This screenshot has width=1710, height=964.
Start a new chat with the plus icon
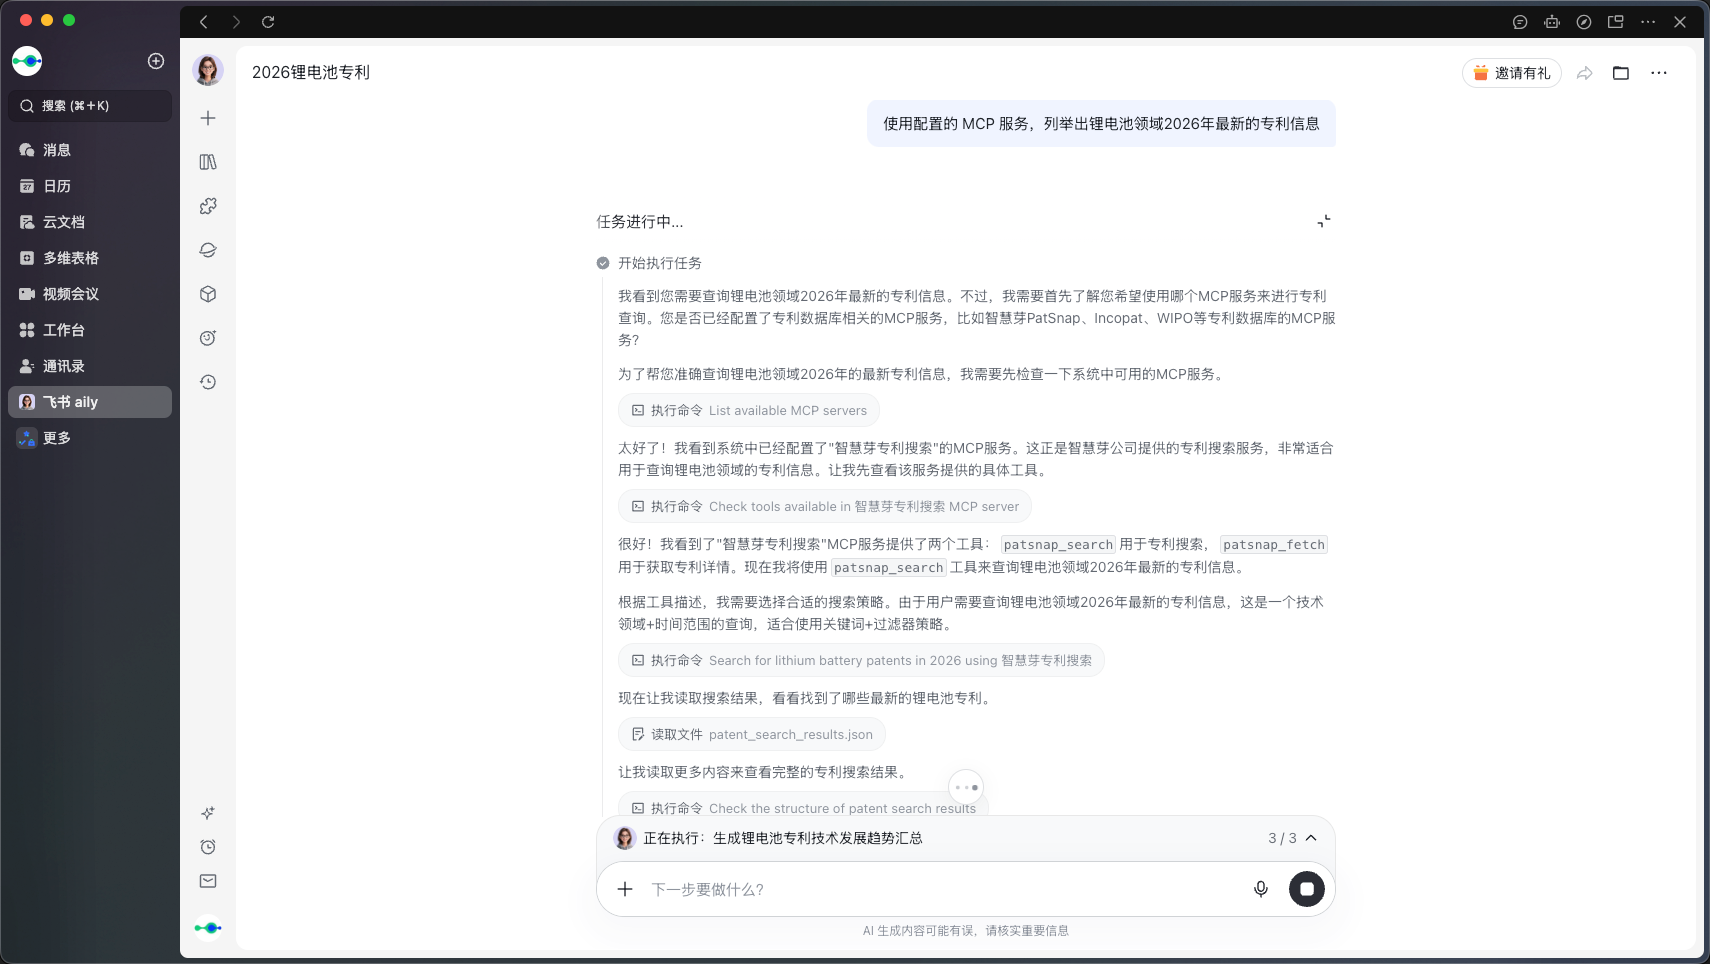[208, 118]
